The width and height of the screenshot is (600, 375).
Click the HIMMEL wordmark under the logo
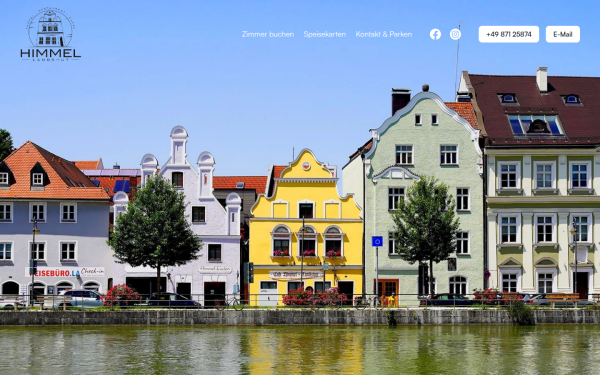(x=51, y=53)
